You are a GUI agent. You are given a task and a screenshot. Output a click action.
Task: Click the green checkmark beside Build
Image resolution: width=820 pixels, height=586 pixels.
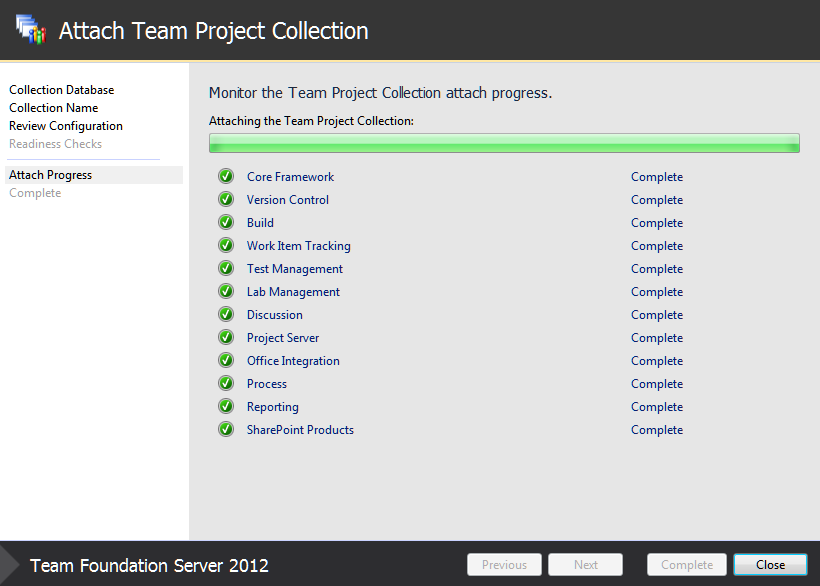click(226, 222)
